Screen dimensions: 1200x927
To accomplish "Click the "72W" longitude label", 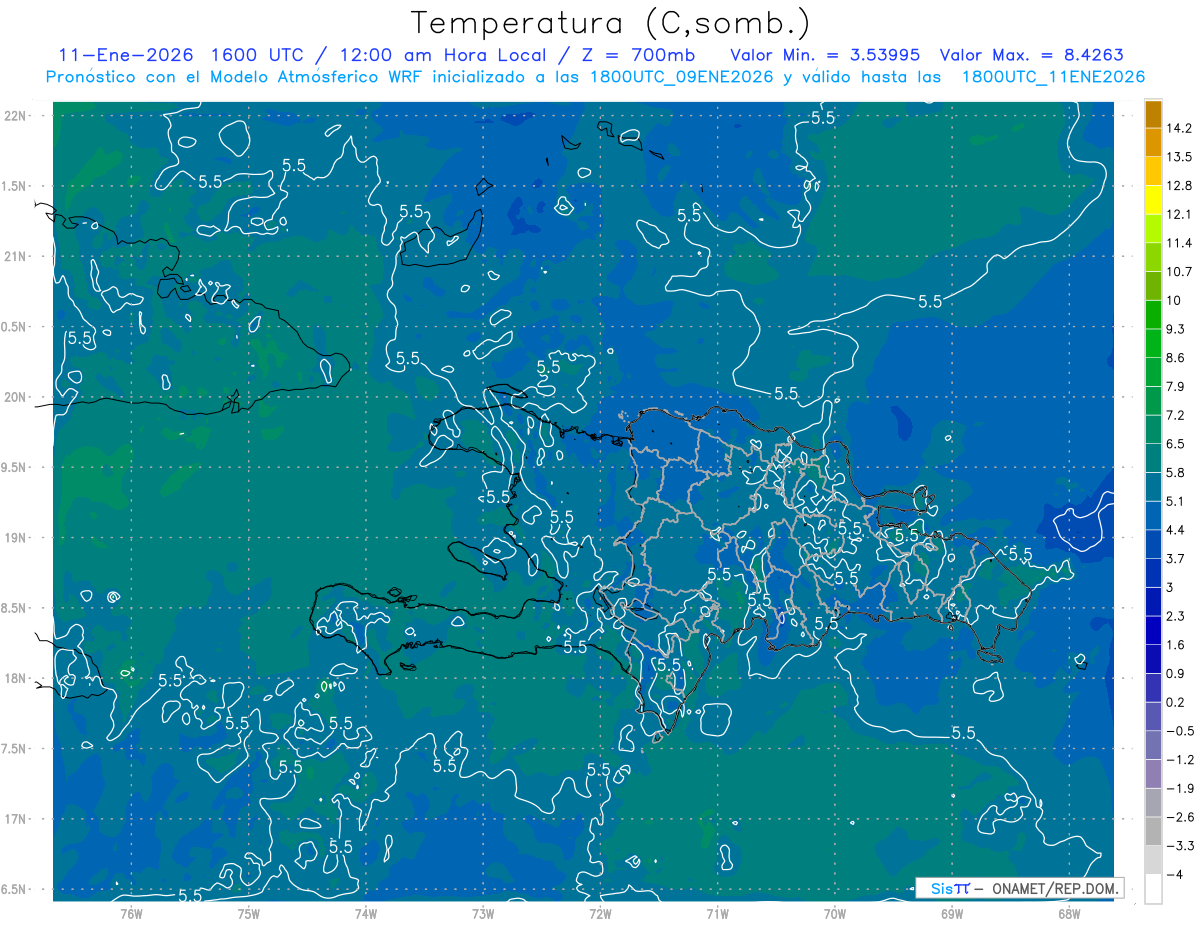I will point(600,913).
